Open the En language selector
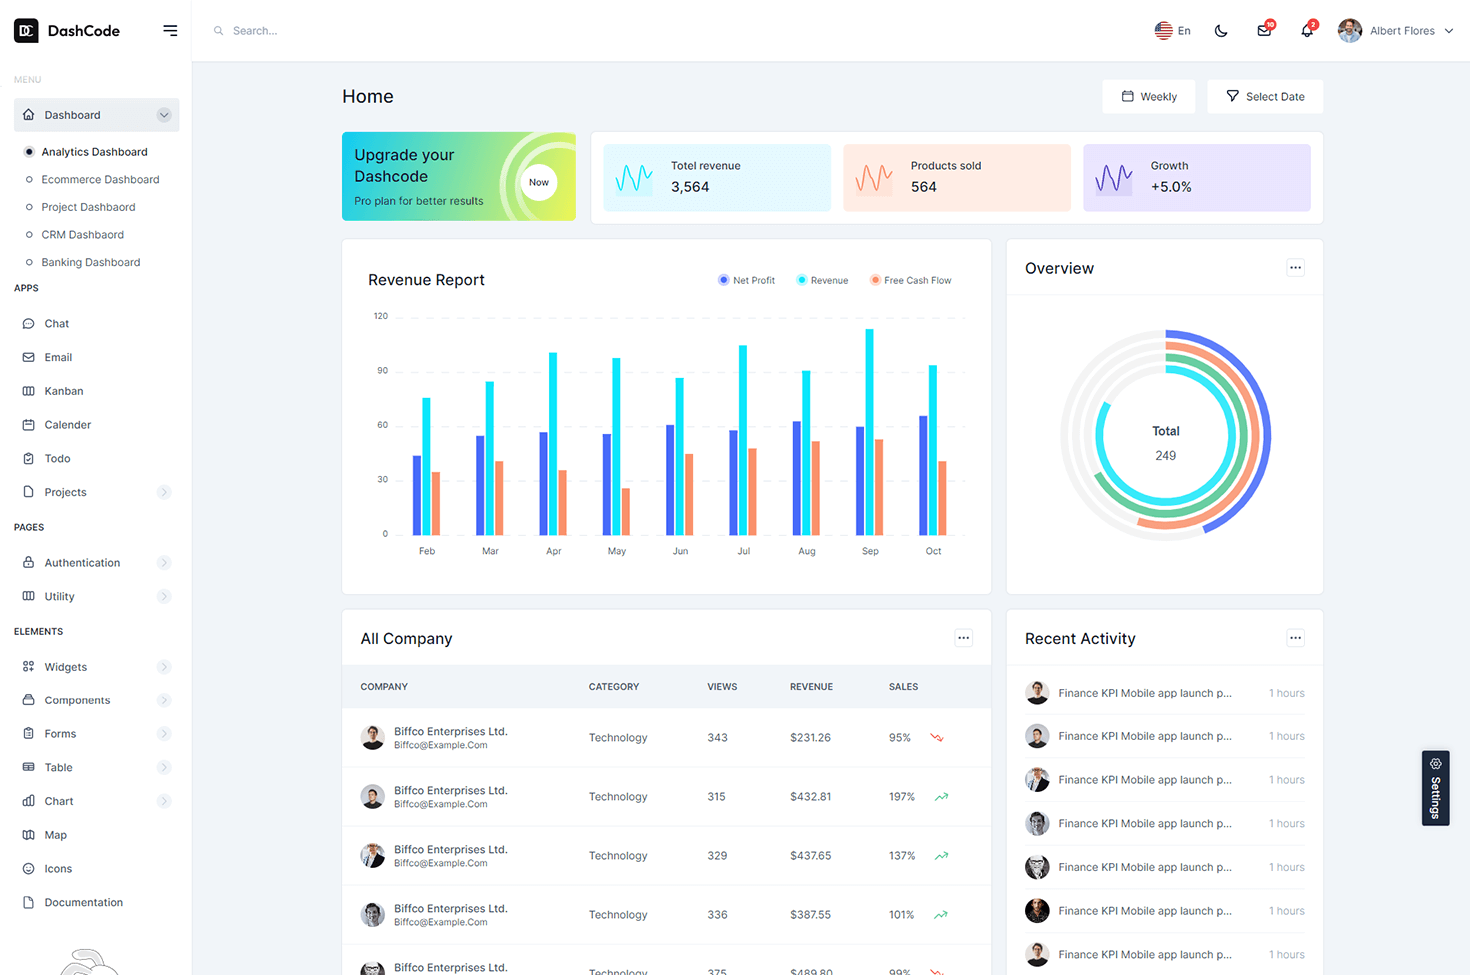This screenshot has height=975, width=1470. click(1173, 31)
